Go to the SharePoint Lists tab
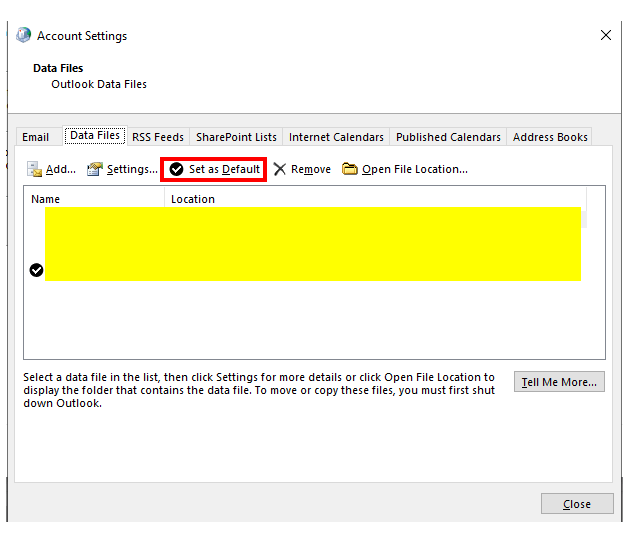The height and width of the screenshot is (533, 626). tap(236, 137)
